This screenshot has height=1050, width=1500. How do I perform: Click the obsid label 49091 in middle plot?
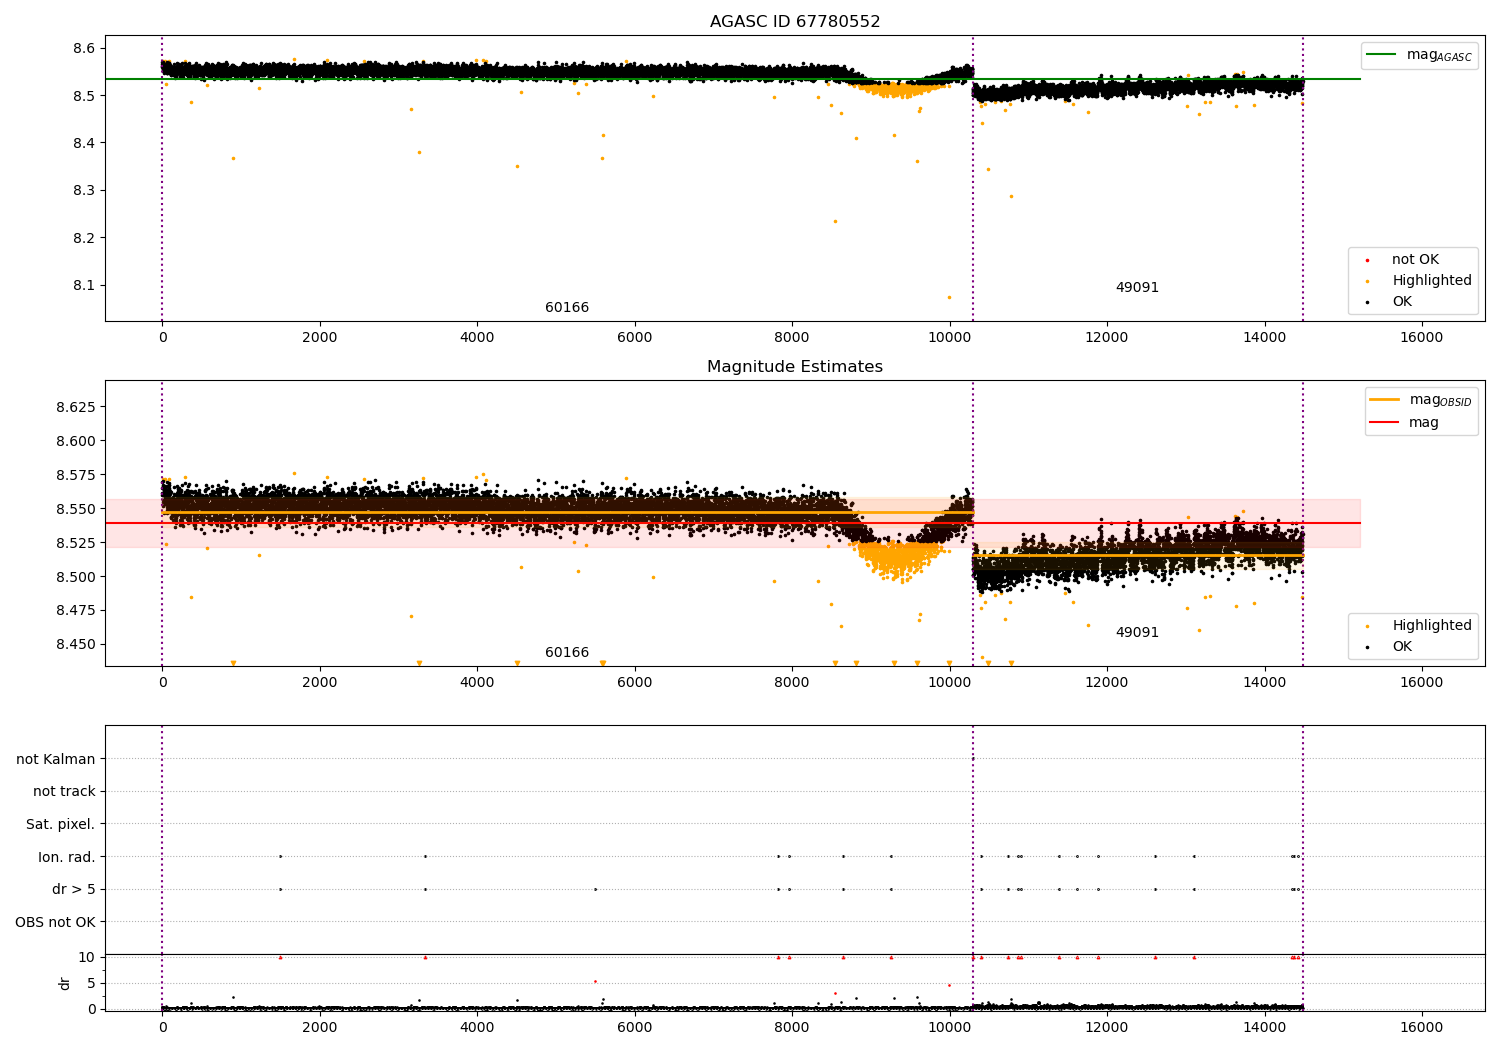[x=1137, y=633]
